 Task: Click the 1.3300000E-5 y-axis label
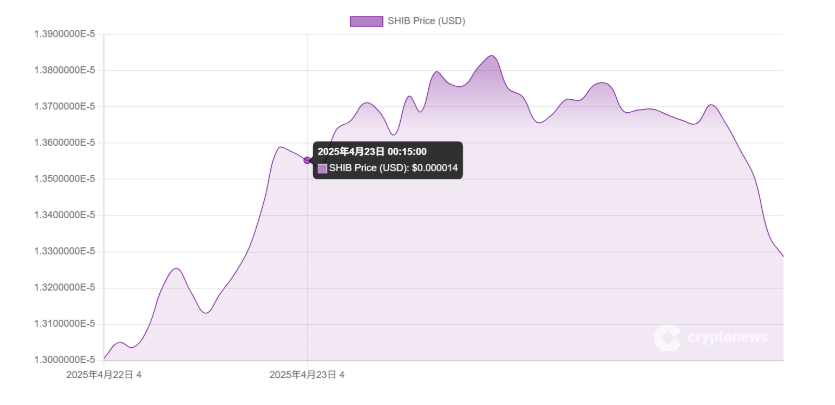point(65,252)
